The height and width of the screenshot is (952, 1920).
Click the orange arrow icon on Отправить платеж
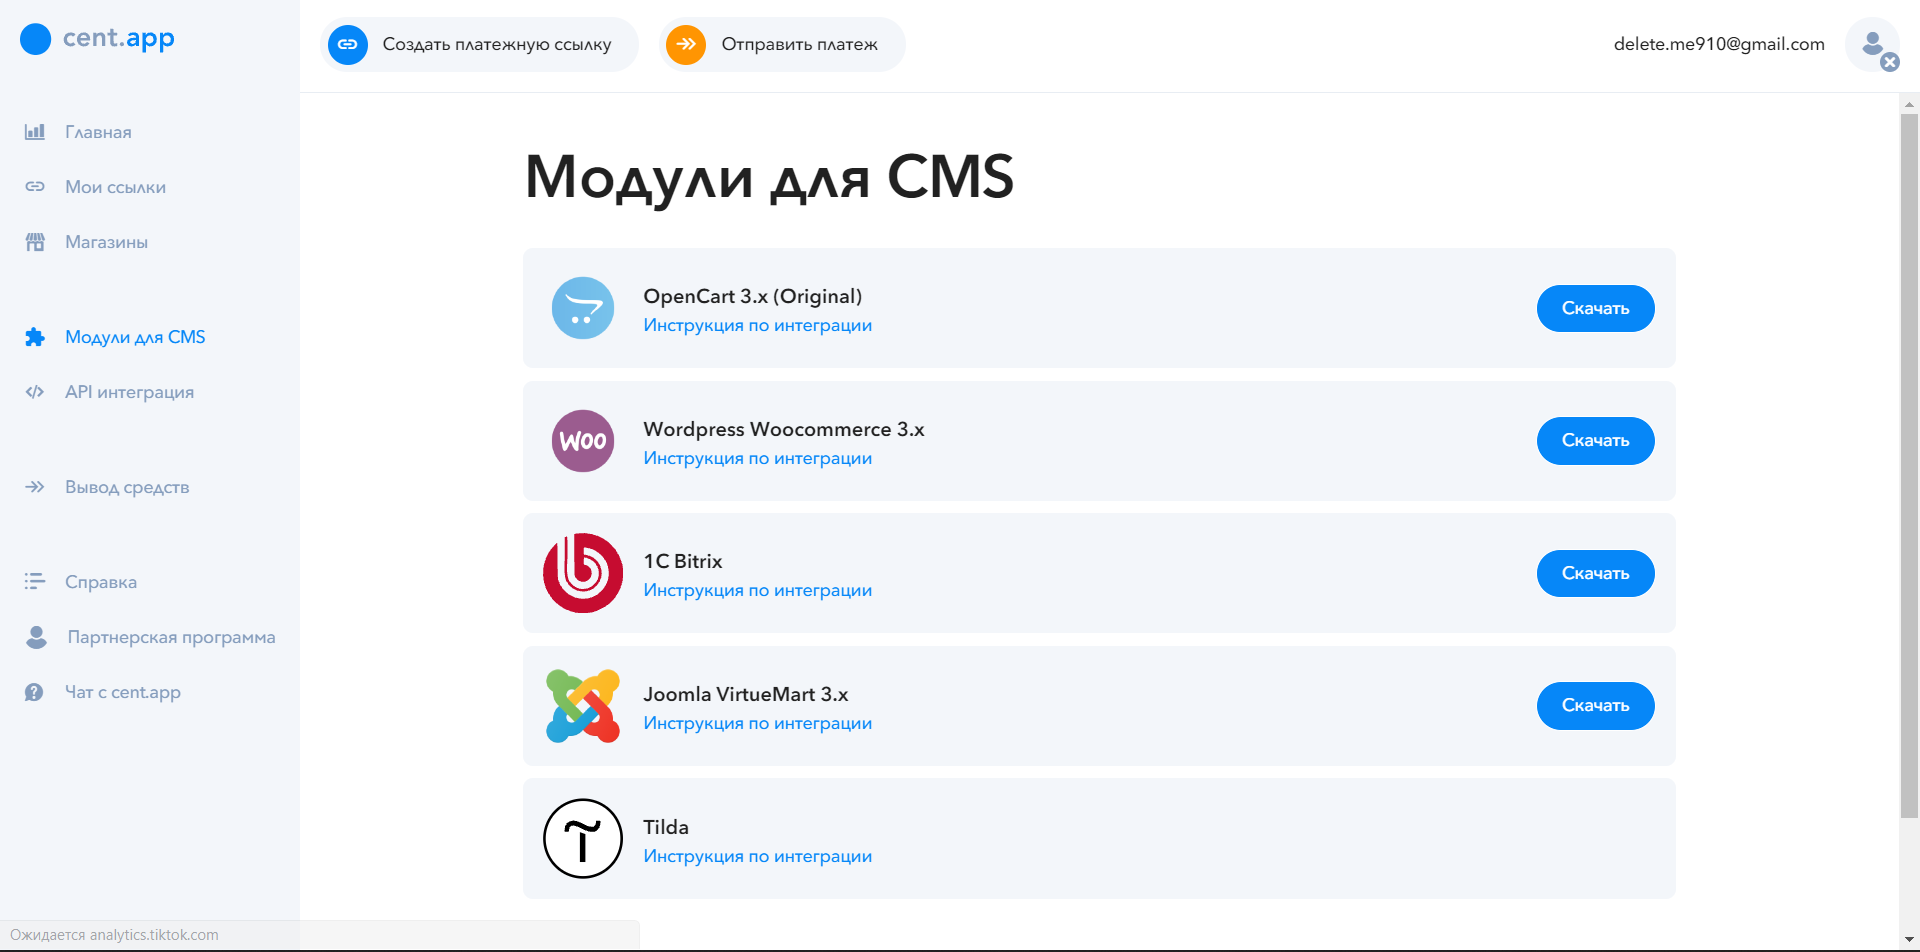(x=686, y=44)
